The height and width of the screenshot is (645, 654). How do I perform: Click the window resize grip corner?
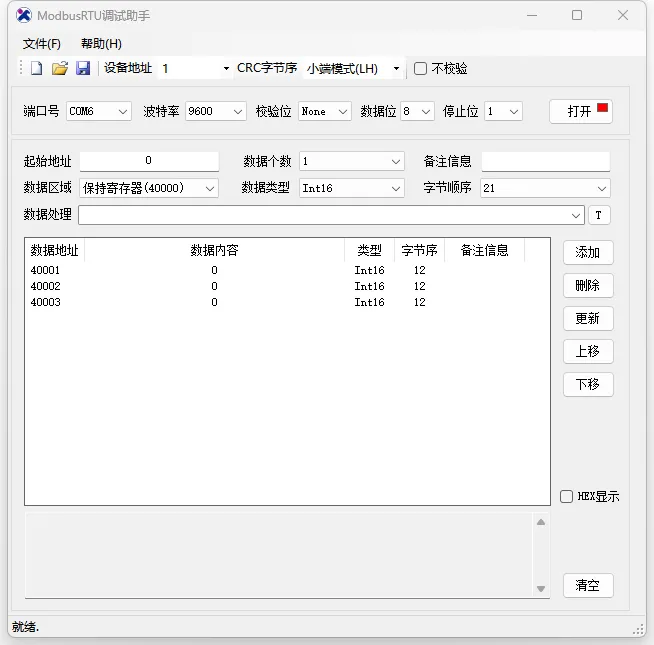coord(639,629)
